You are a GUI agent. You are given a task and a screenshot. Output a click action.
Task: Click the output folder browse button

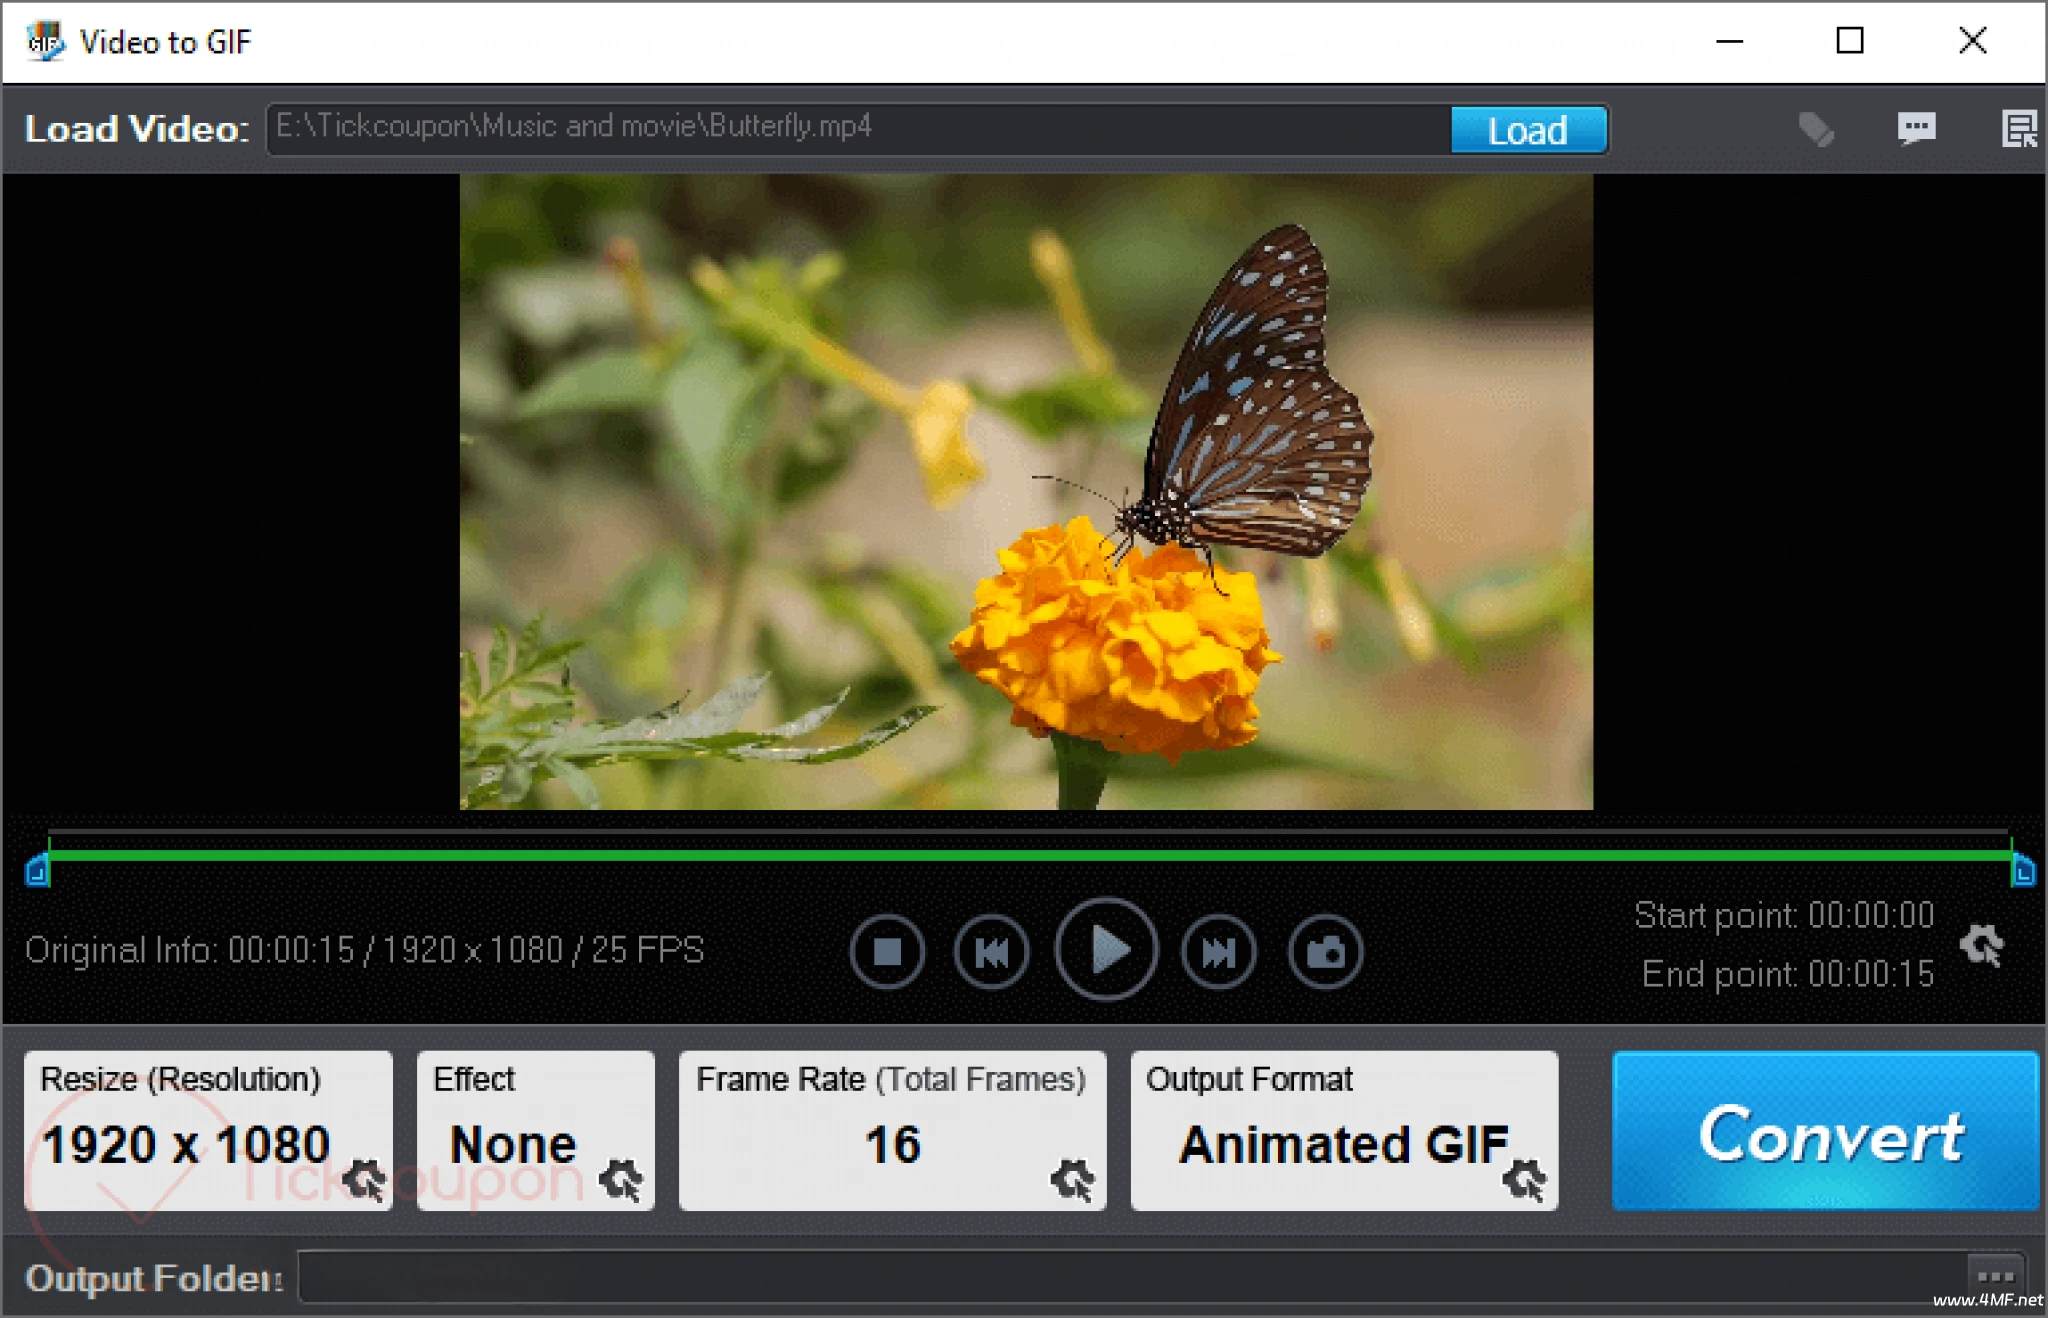tap(1995, 1276)
